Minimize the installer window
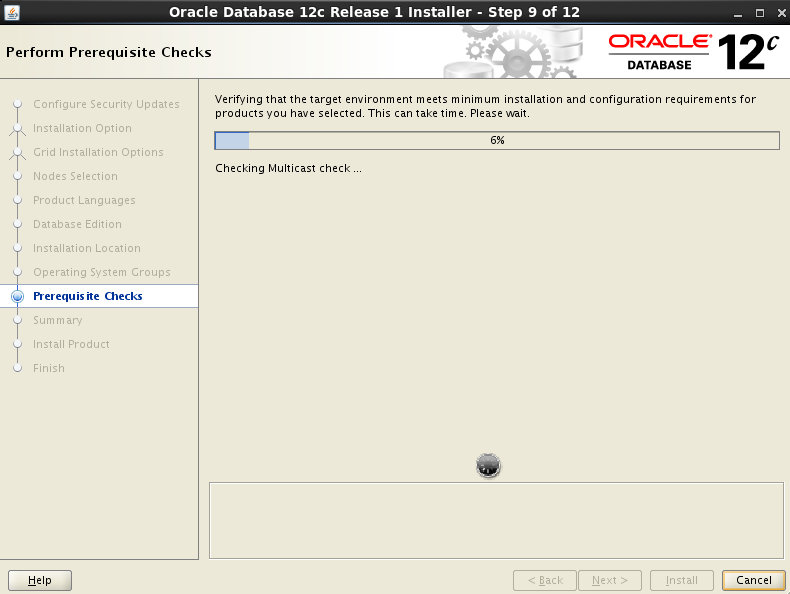Viewport: 790px width, 594px height. click(738, 14)
